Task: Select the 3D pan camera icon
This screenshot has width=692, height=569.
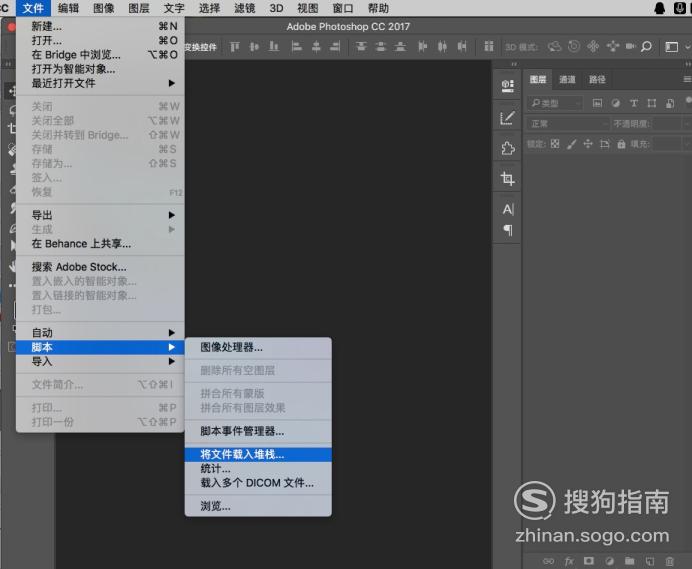Action: click(x=593, y=46)
